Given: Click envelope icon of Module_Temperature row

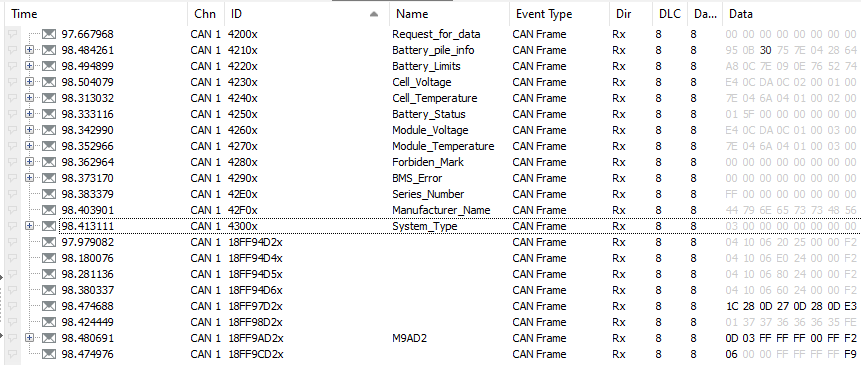Looking at the screenshot, I should coord(49,146).
